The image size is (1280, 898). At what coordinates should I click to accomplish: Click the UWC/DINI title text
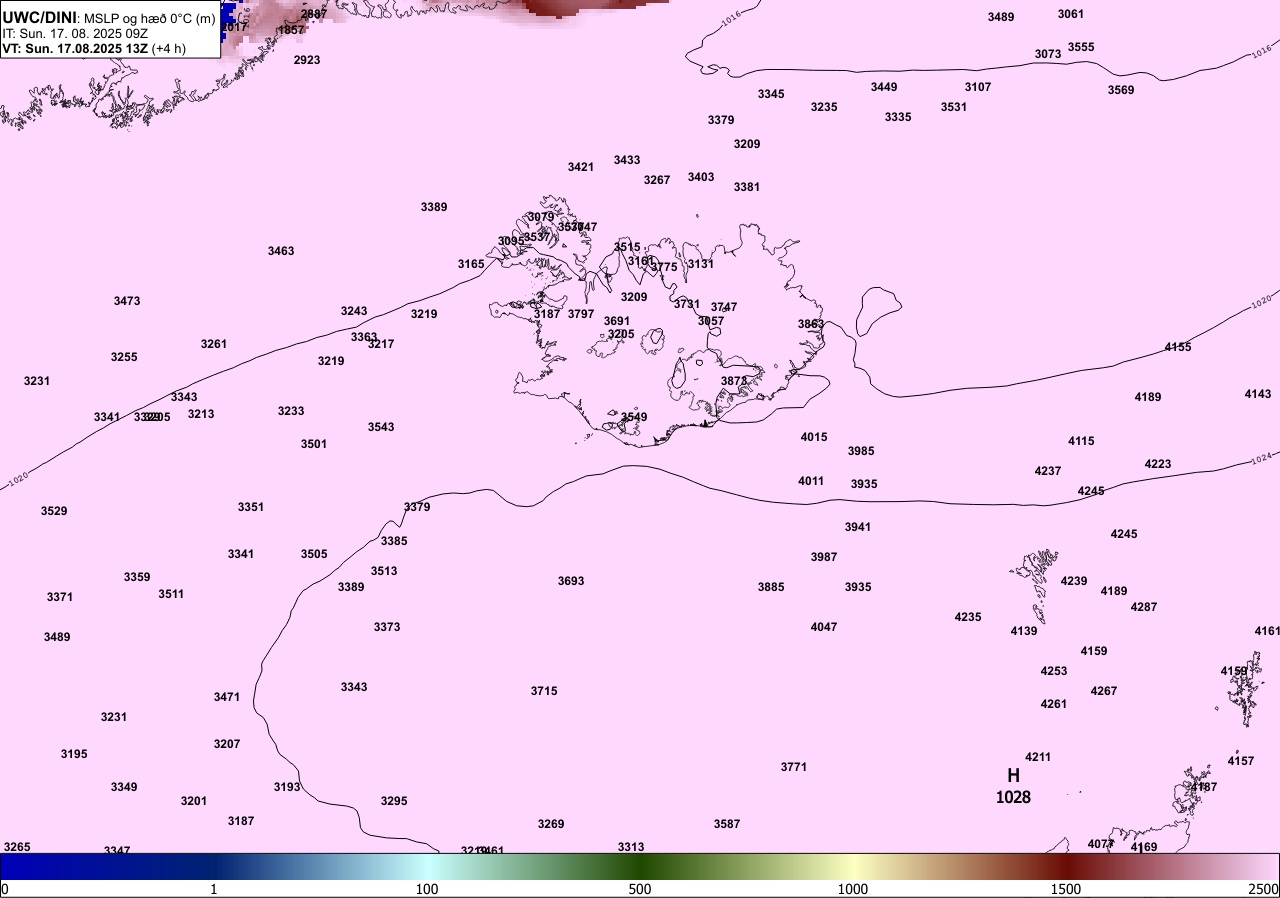39,17
